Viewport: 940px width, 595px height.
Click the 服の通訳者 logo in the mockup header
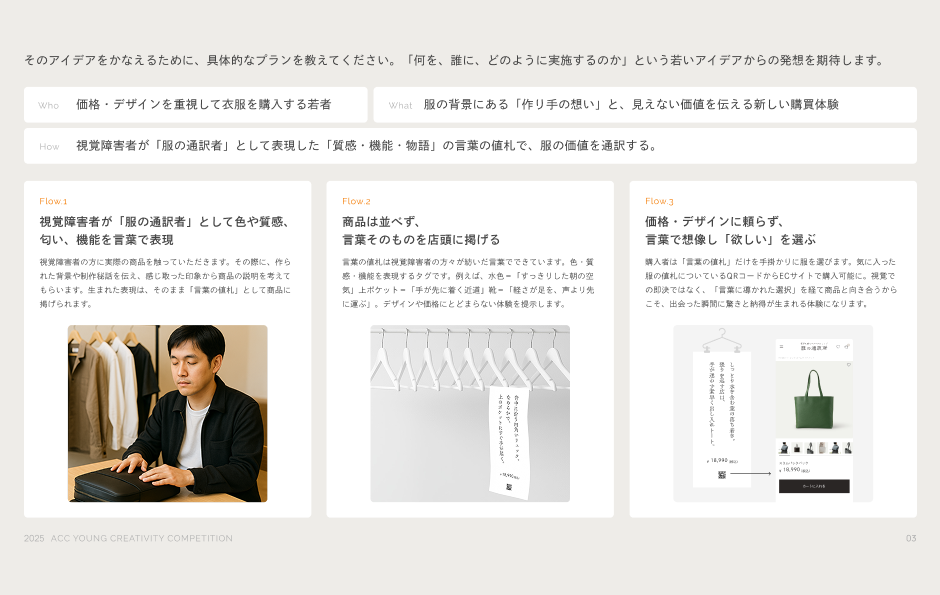814,346
